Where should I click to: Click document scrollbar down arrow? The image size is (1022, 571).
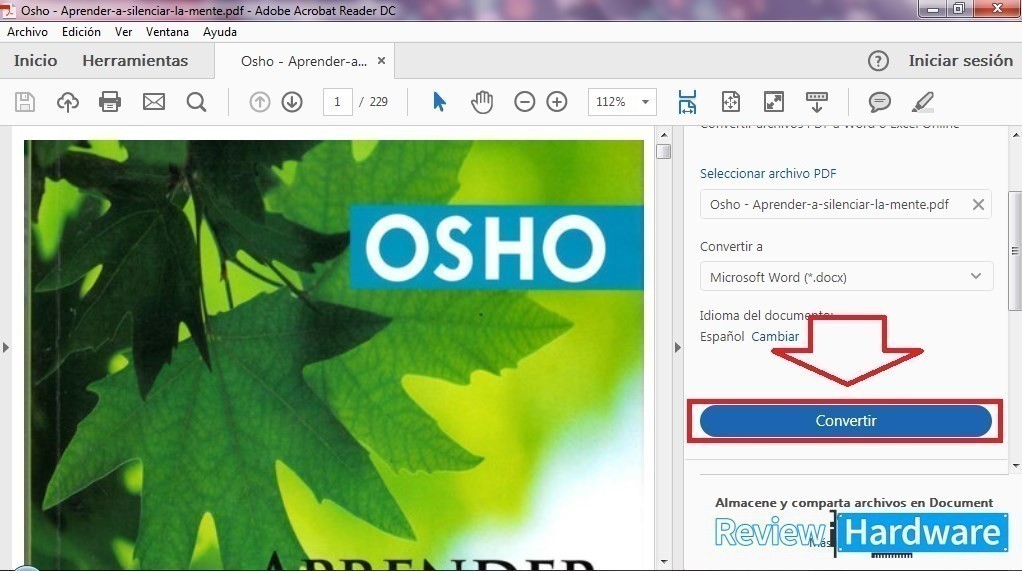click(664, 561)
